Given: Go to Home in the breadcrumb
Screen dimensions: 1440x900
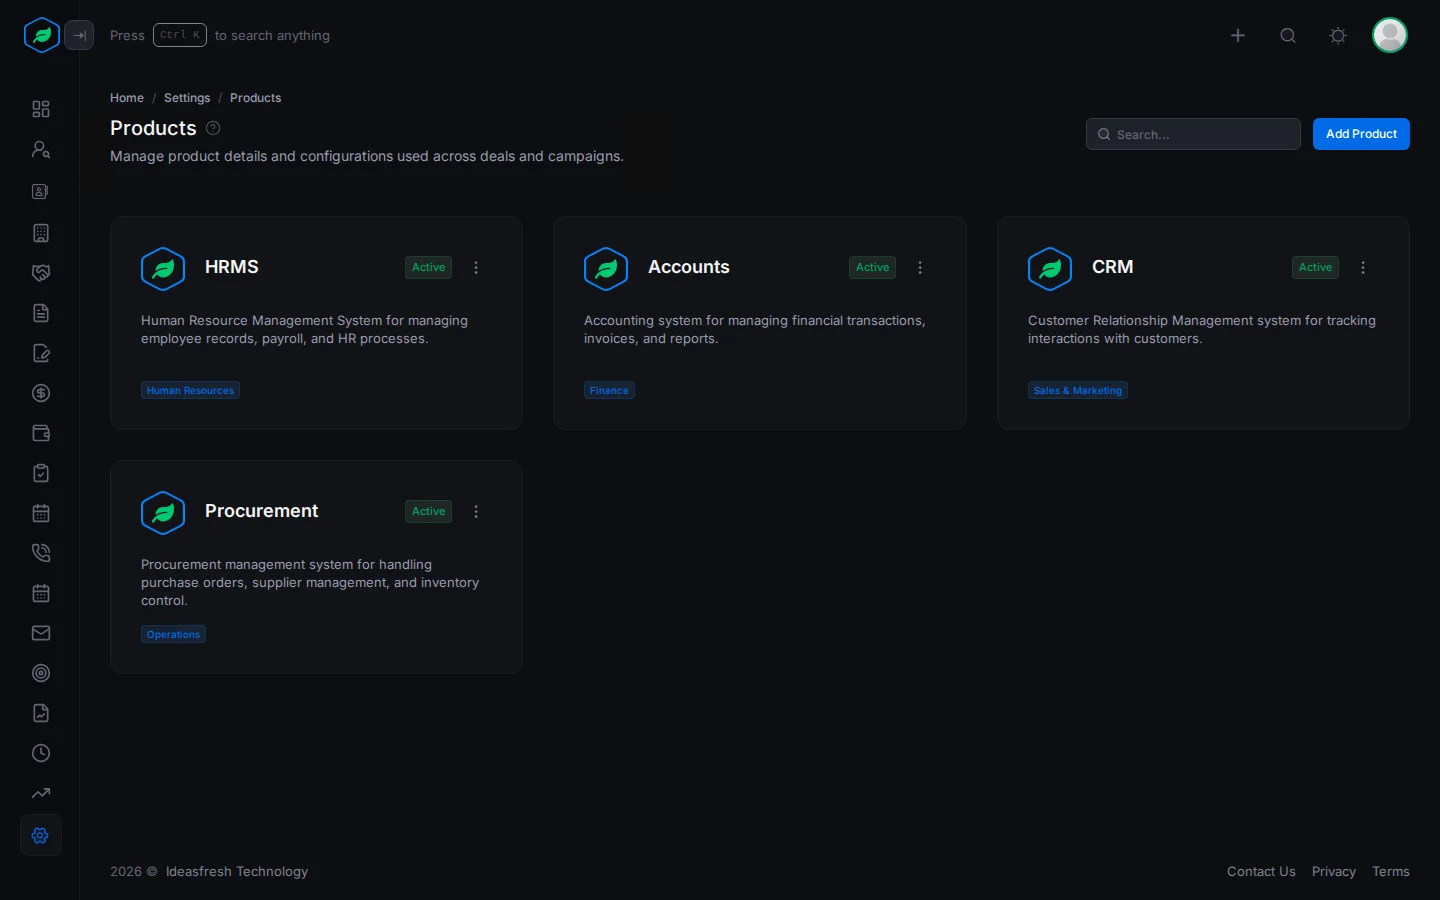Looking at the screenshot, I should tap(127, 98).
